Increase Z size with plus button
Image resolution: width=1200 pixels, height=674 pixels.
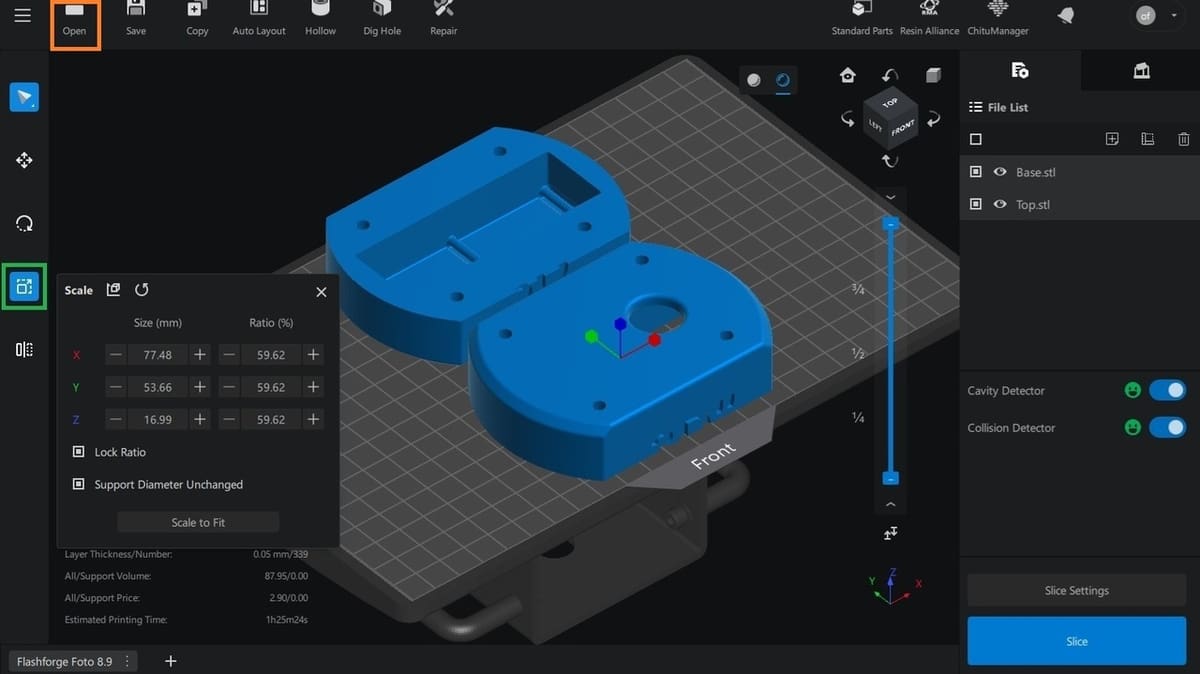coord(200,419)
